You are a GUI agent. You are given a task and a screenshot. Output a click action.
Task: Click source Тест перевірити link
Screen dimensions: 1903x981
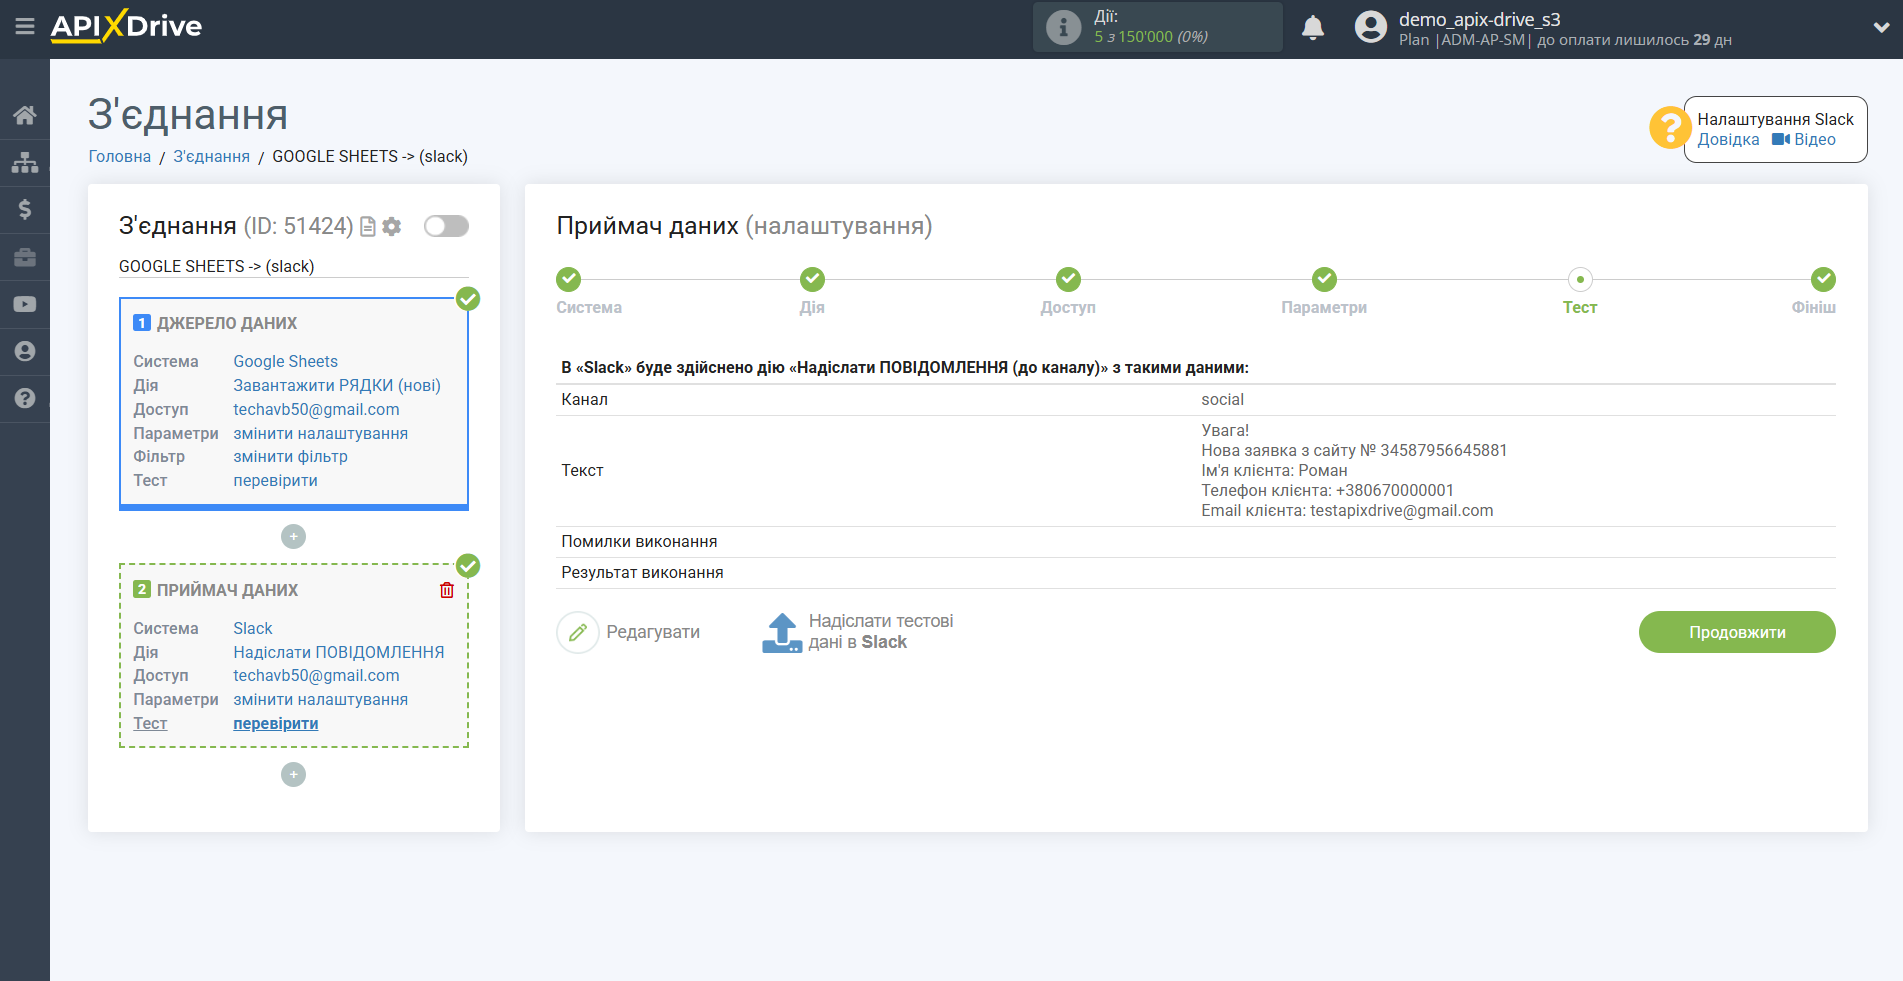[x=275, y=480]
